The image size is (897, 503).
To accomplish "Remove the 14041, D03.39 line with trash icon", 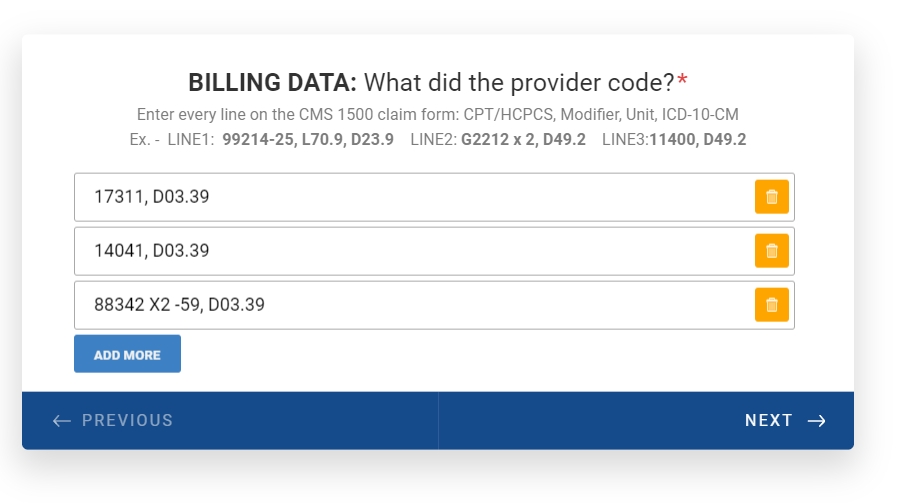I will (771, 251).
